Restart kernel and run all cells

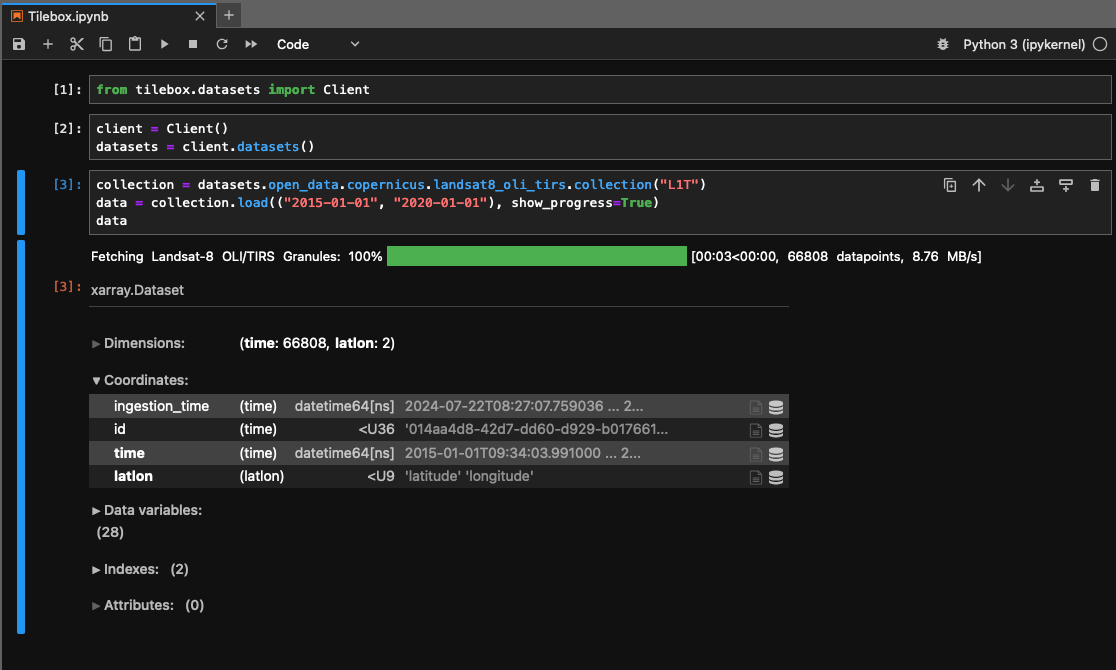point(251,44)
